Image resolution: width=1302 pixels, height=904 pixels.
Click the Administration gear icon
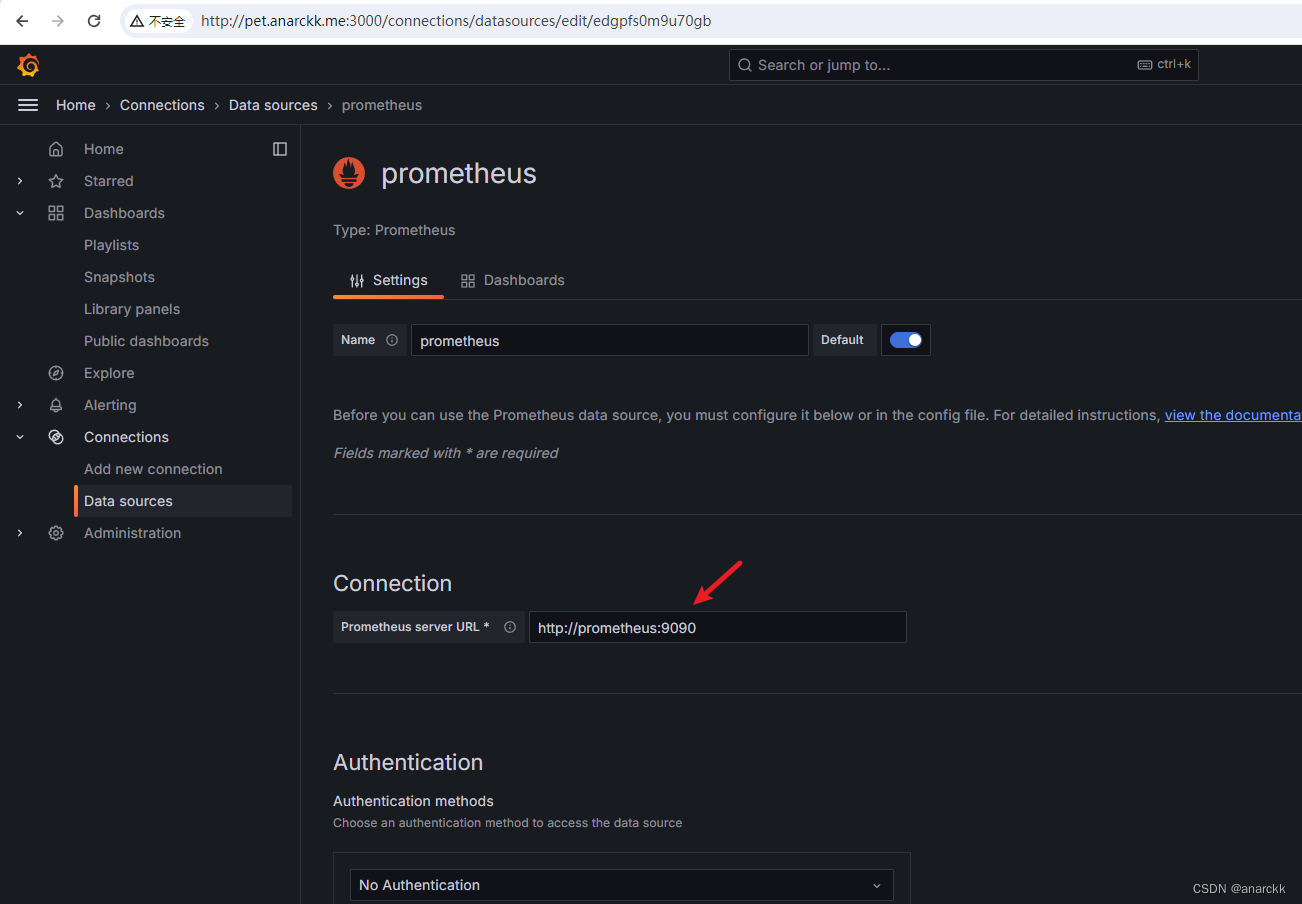pyautogui.click(x=56, y=533)
